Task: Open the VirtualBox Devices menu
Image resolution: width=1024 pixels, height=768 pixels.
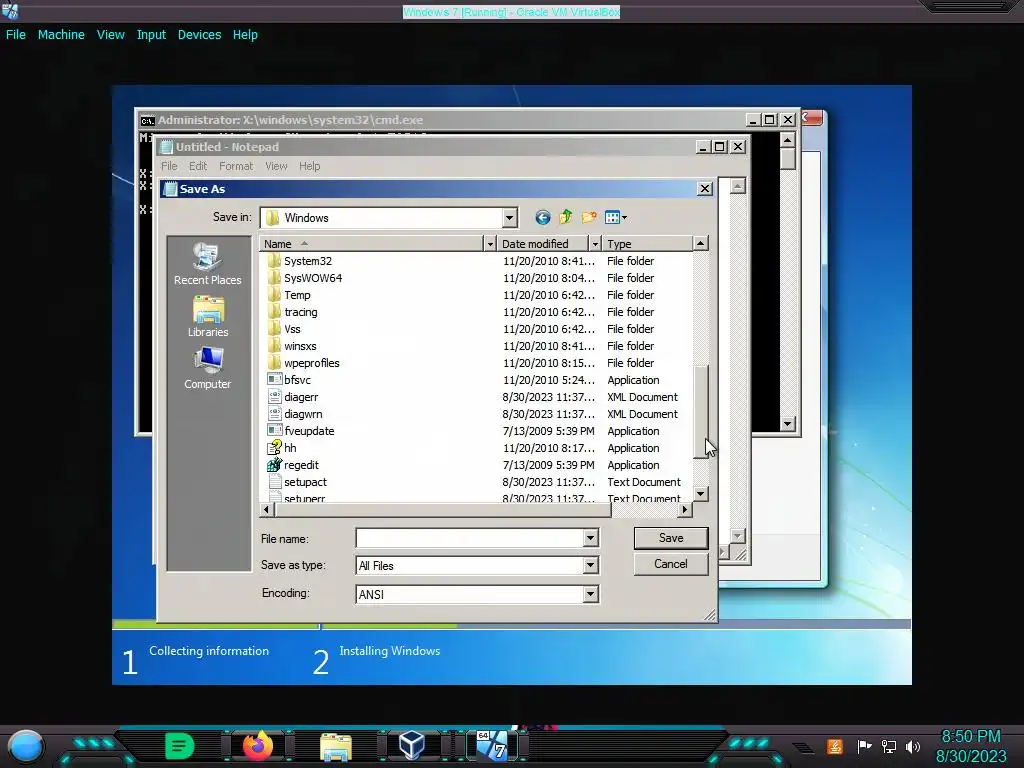Action: click(x=199, y=35)
